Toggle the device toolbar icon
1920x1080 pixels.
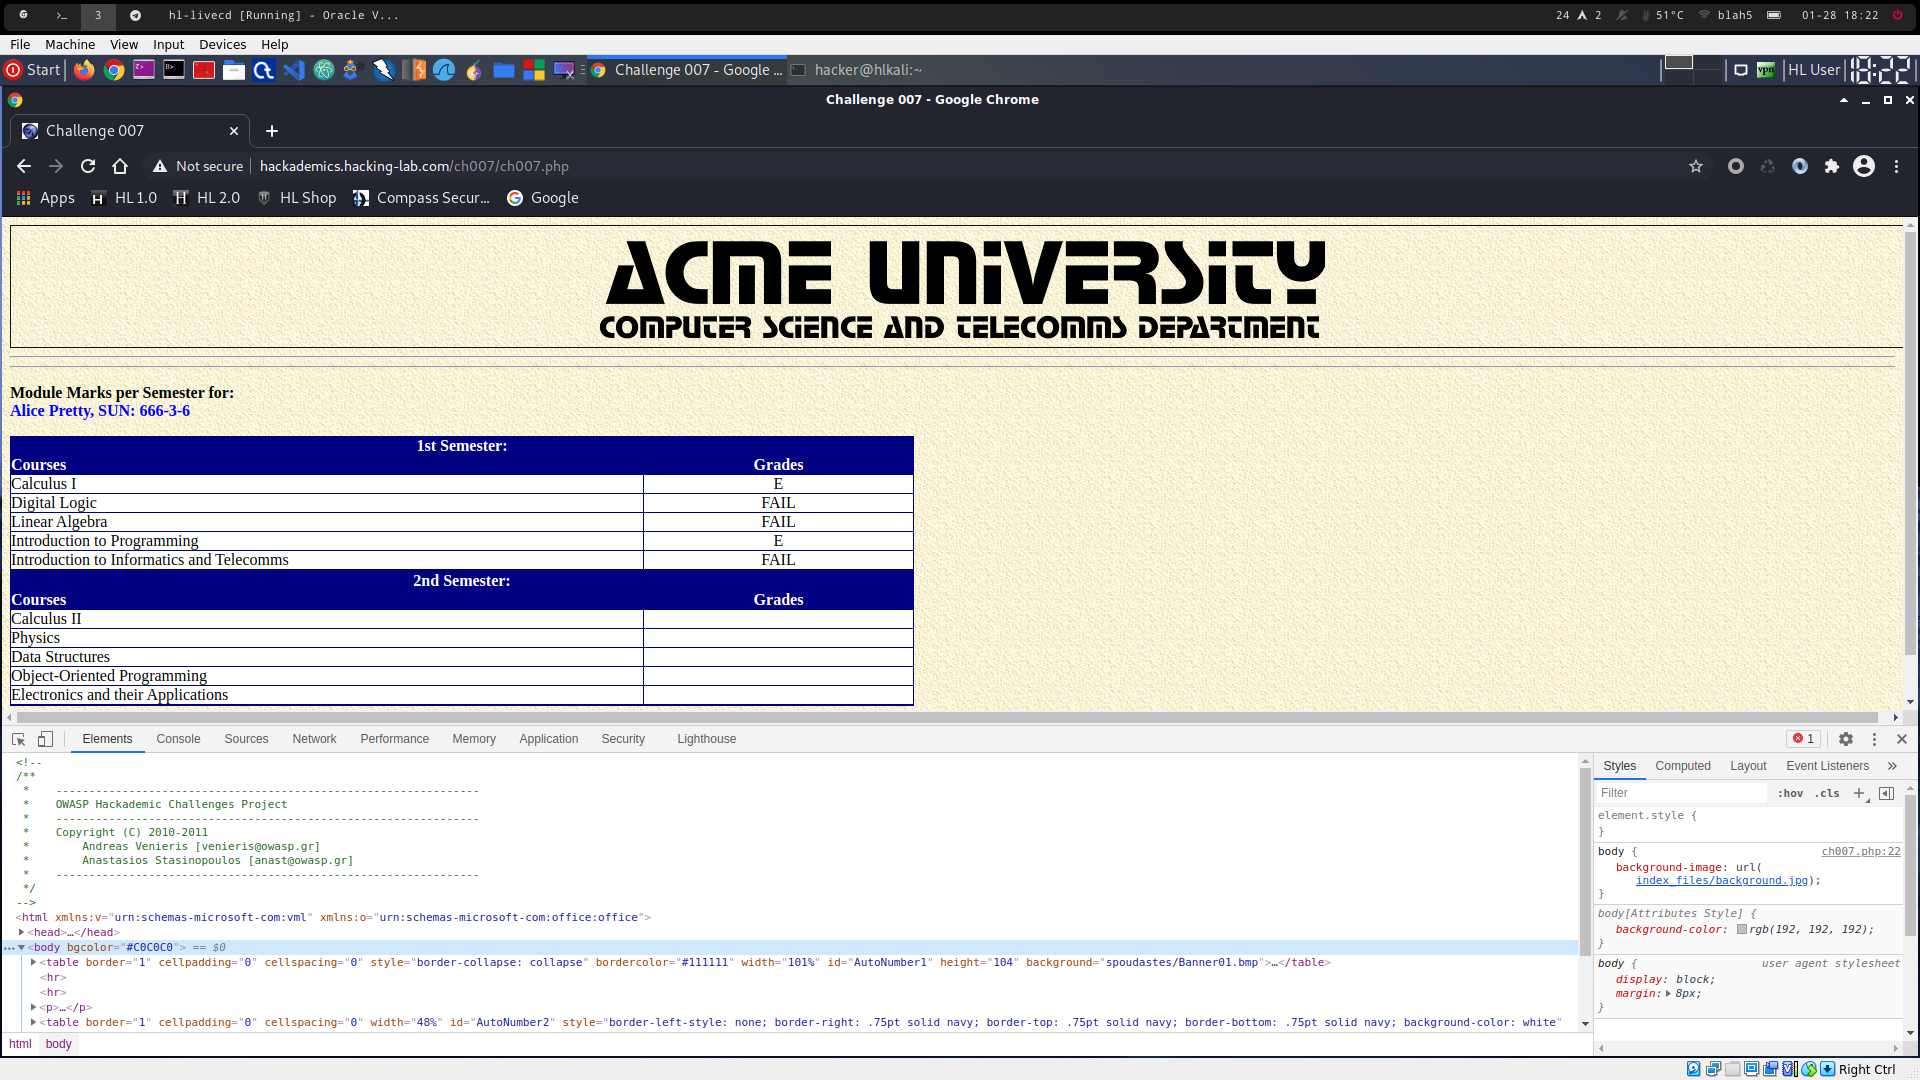coord(45,739)
